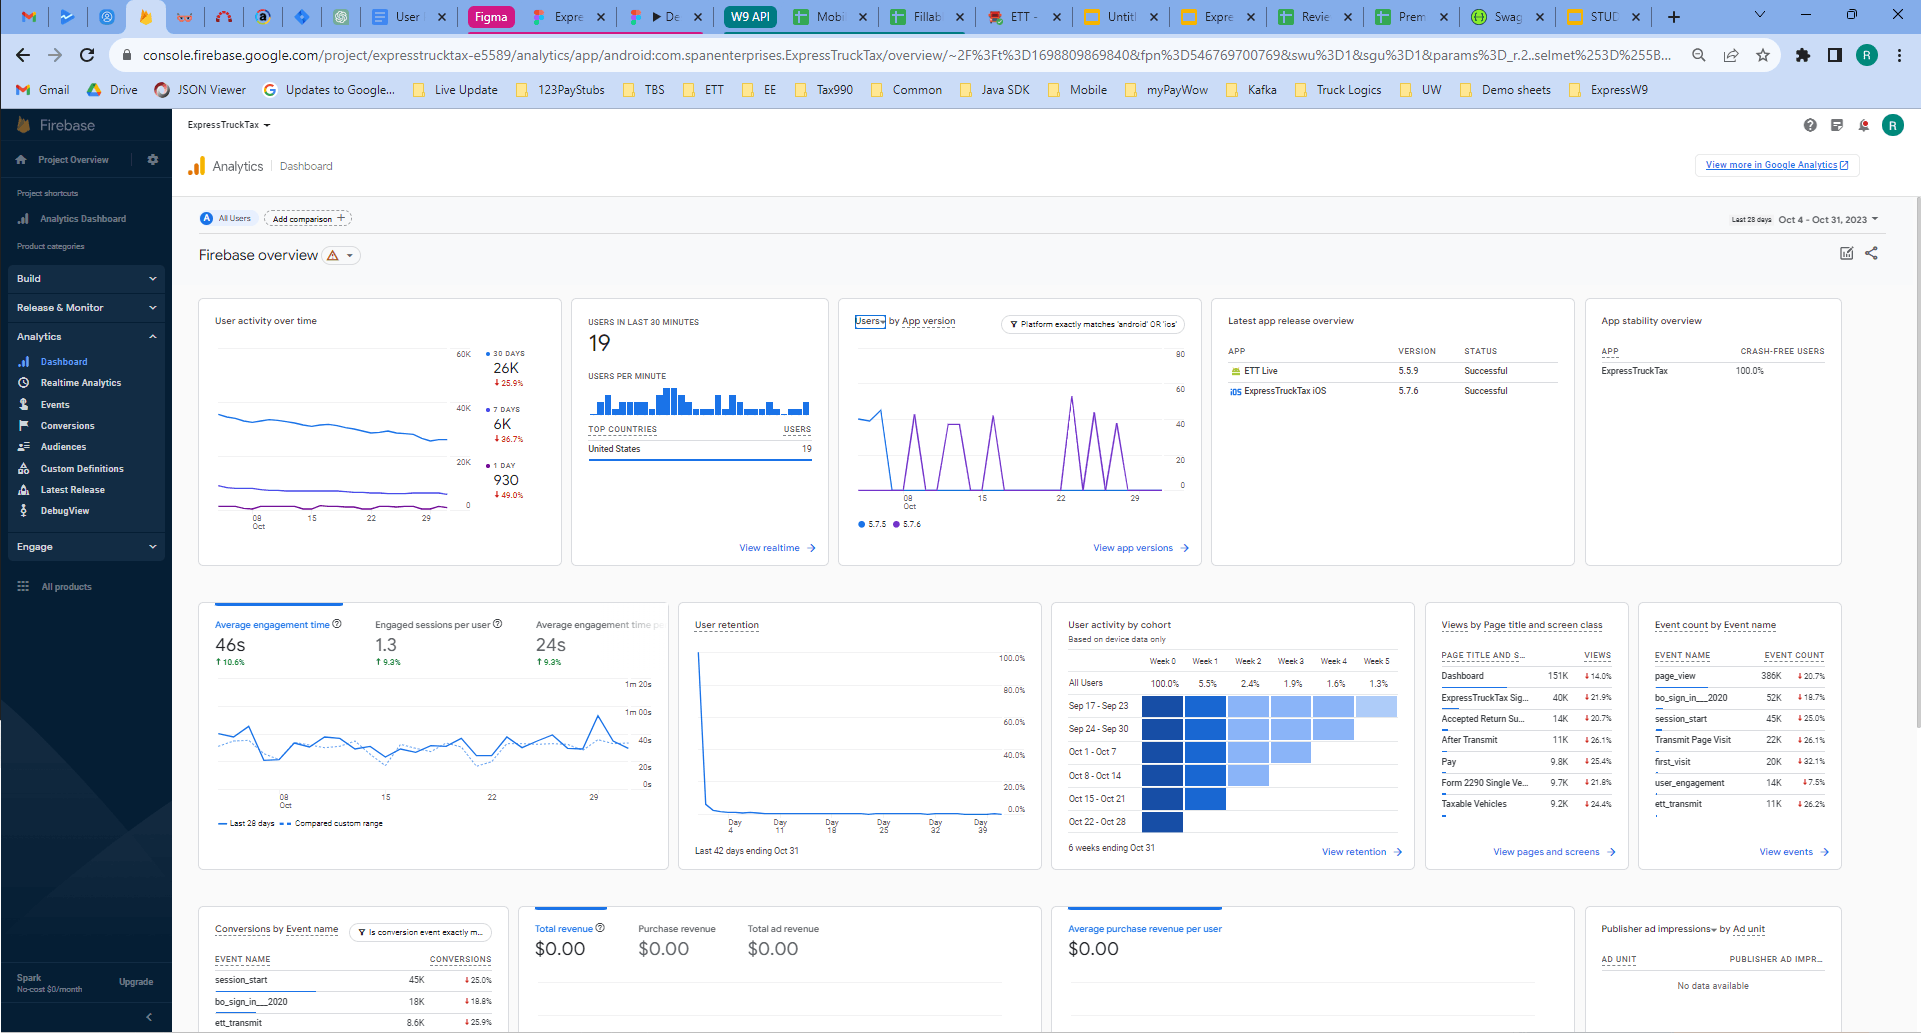Click the DebugView icon

[x=24, y=511]
